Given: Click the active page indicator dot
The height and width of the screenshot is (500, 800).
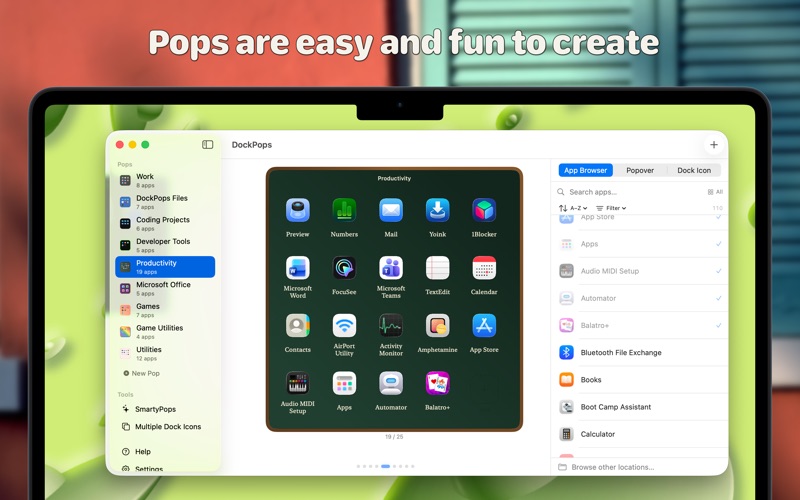Looking at the screenshot, I should (385, 466).
